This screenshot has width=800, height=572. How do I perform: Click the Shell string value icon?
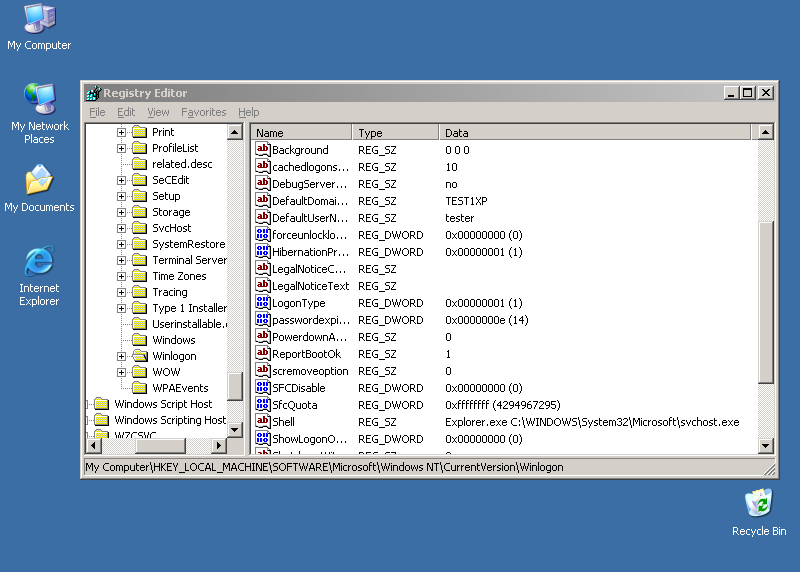click(263, 421)
